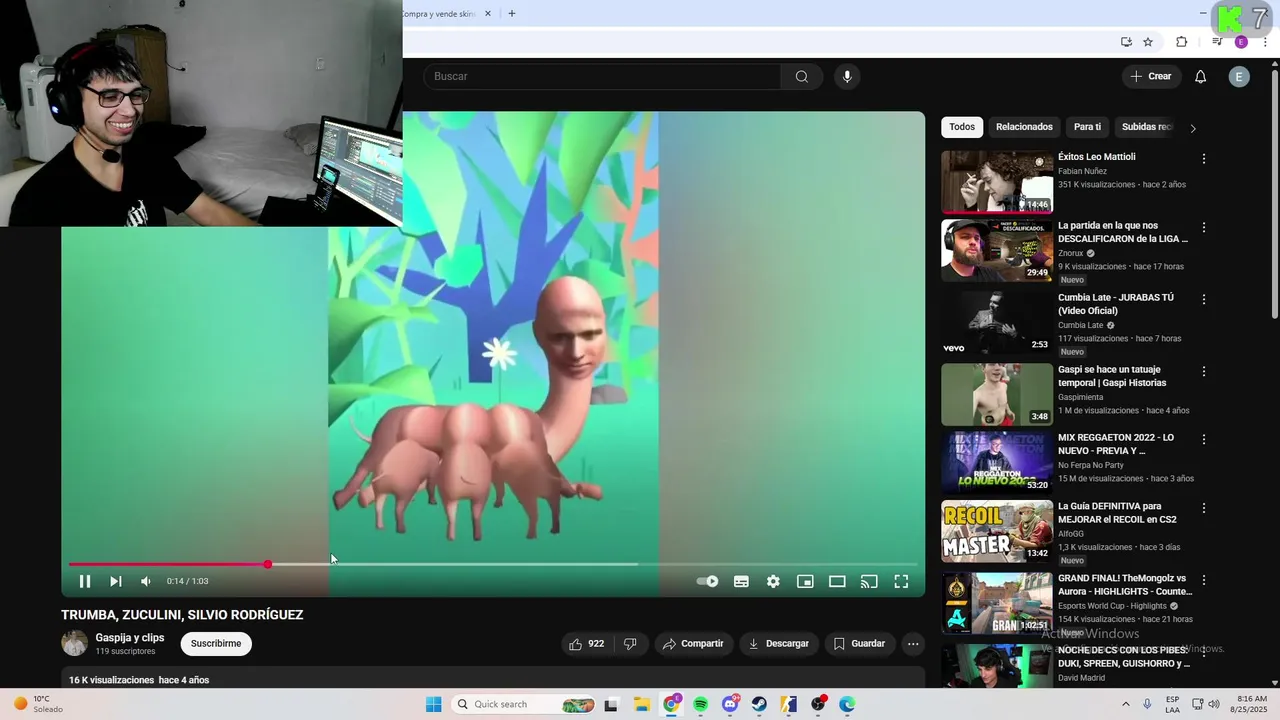1280x720 pixels.
Task: Open the Cast to TV icon
Action: click(869, 581)
